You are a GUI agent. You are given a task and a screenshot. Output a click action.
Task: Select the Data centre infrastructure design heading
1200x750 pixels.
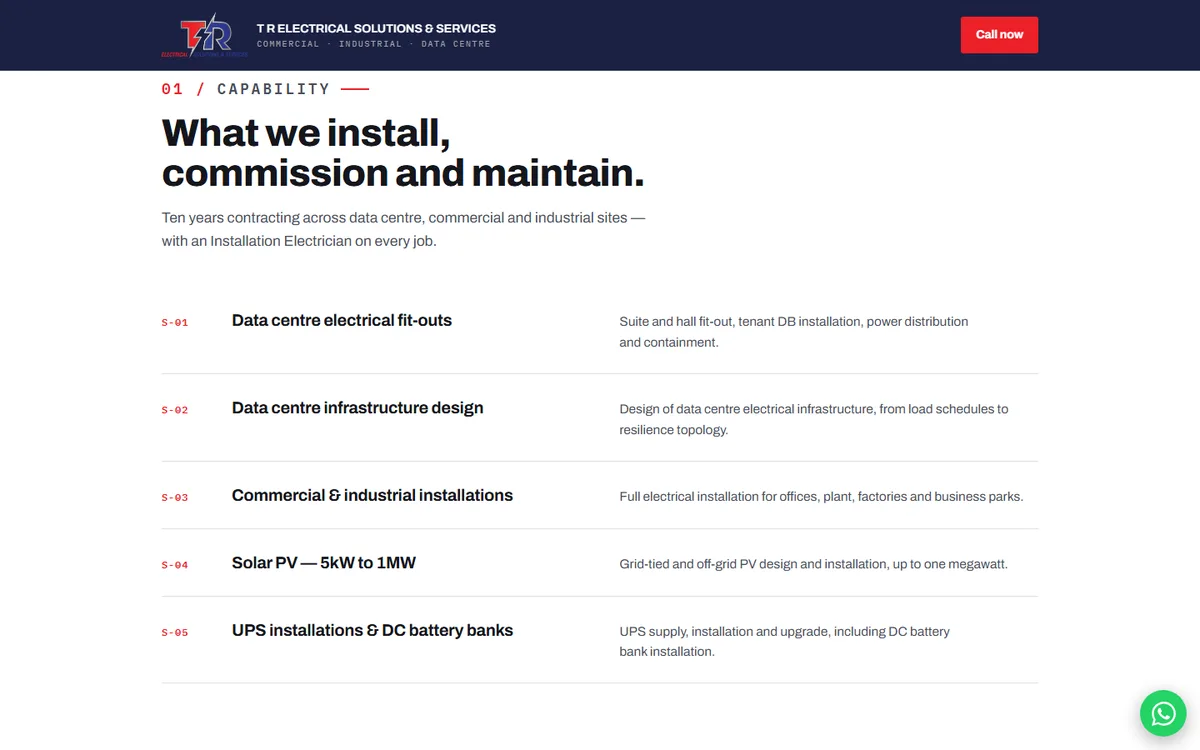click(357, 408)
